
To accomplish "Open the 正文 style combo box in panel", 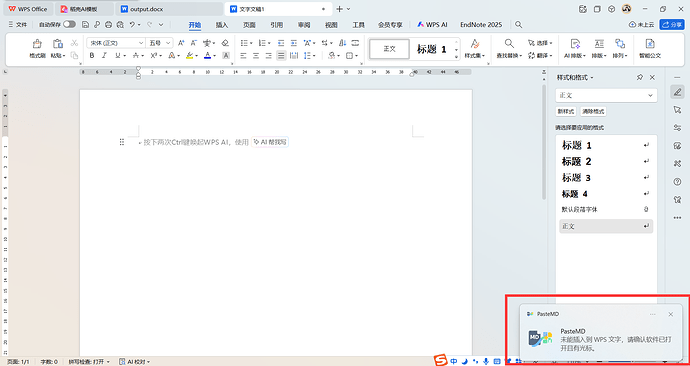I will (606, 95).
